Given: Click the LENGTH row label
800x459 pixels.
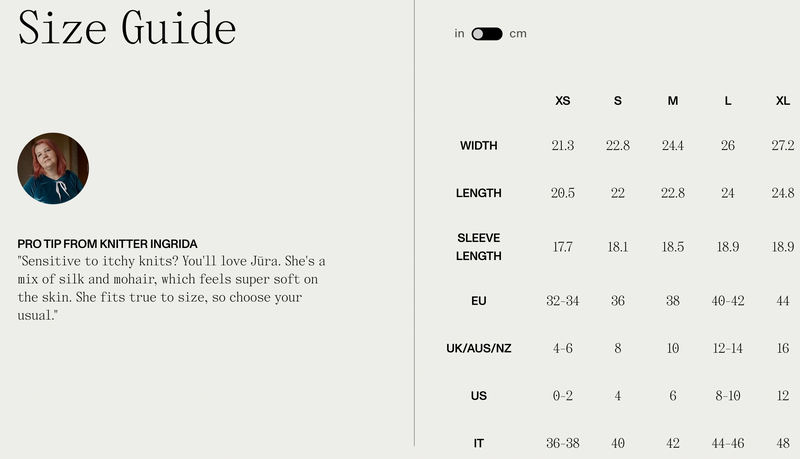Looking at the screenshot, I should 479,193.
